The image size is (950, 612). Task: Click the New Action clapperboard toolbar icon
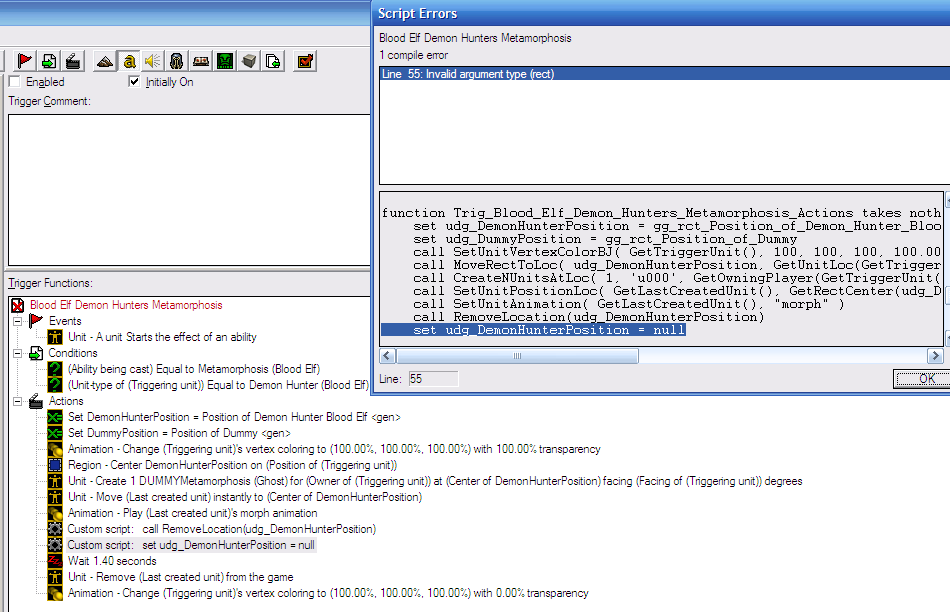73,61
